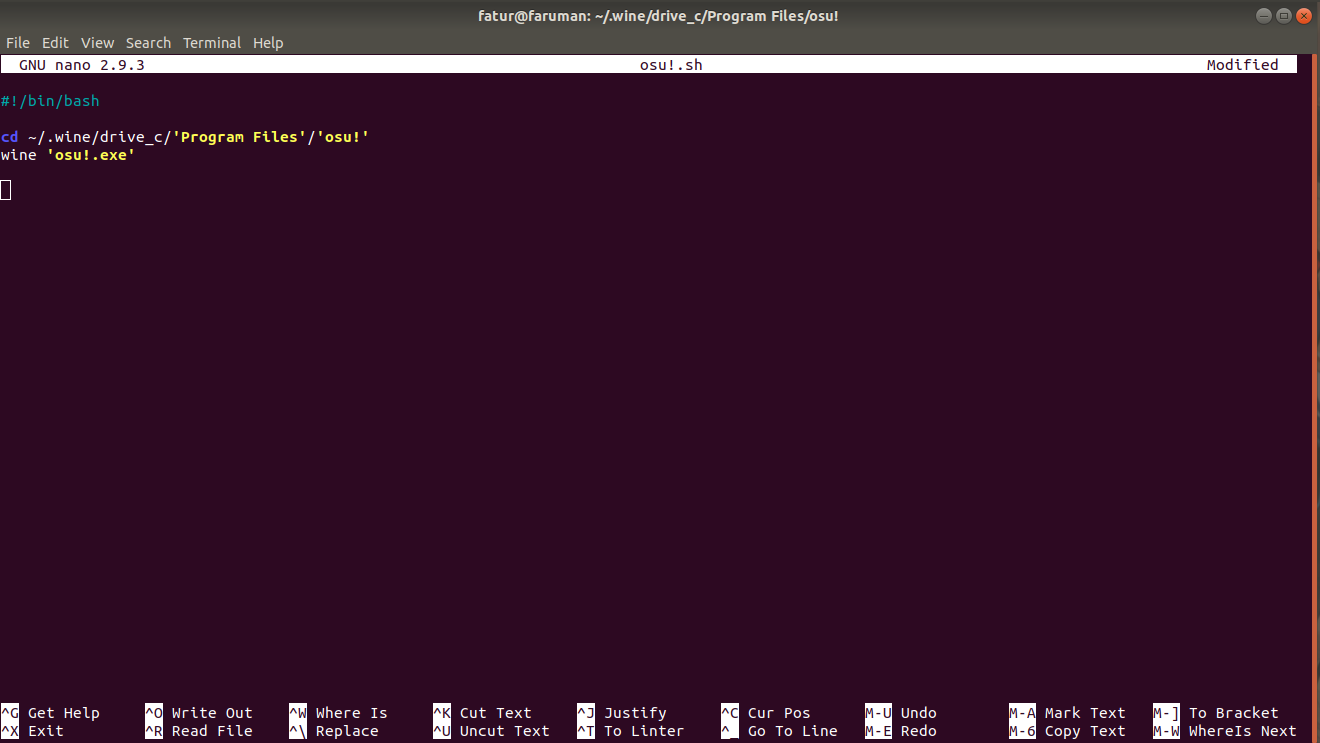The width and height of the screenshot is (1320, 743).
Task: Click the Modified status in nano header
Action: point(1242,65)
